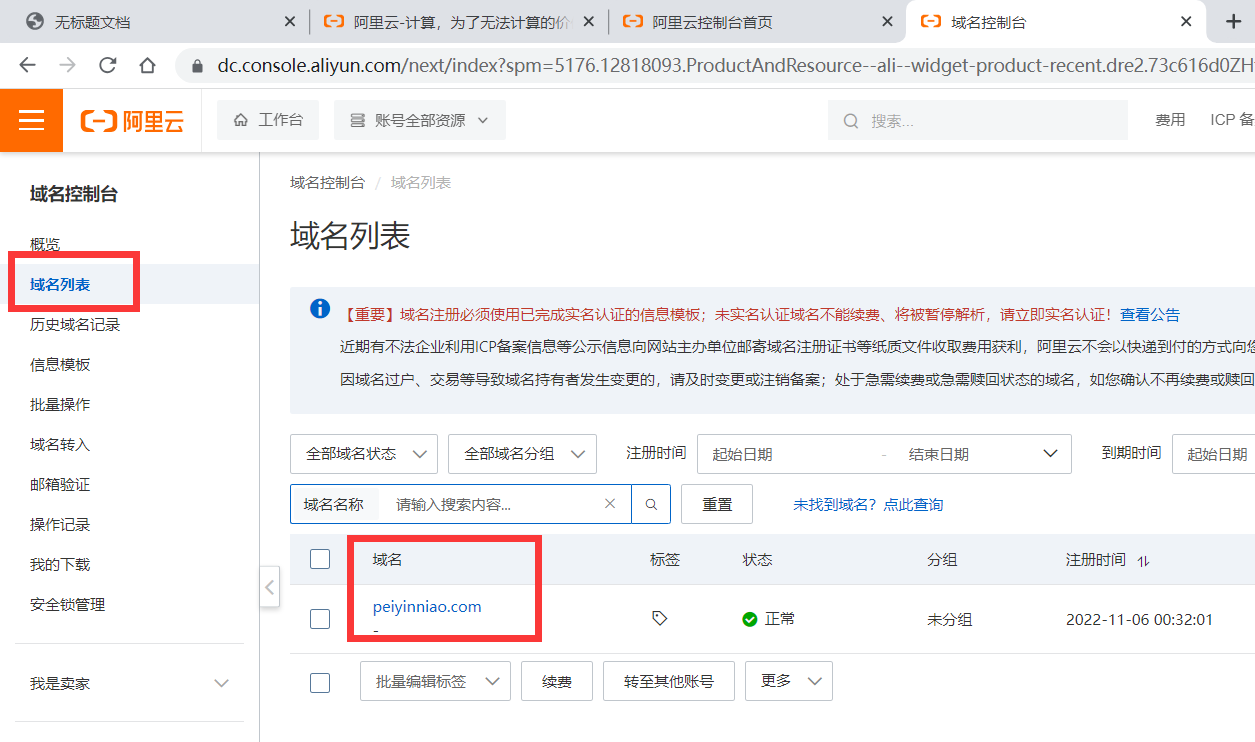
Task: Select all domains with the header checkbox
Action: click(319, 559)
